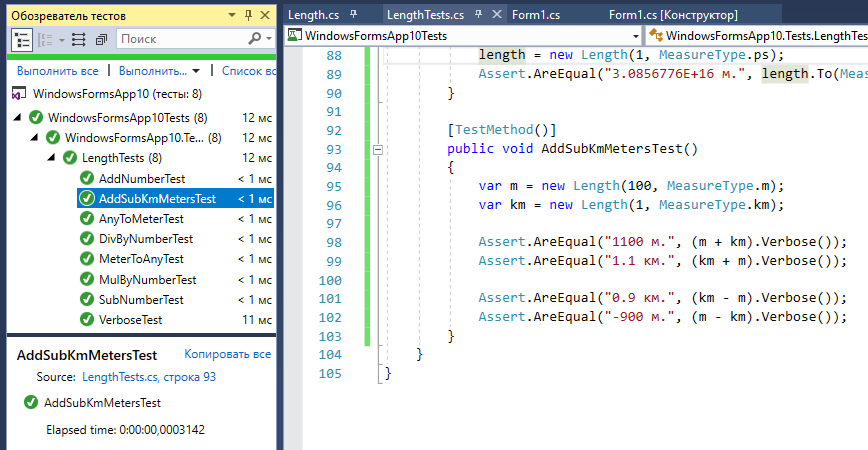Click the collapse-all windows icon in Test Explorer

pos(101,39)
